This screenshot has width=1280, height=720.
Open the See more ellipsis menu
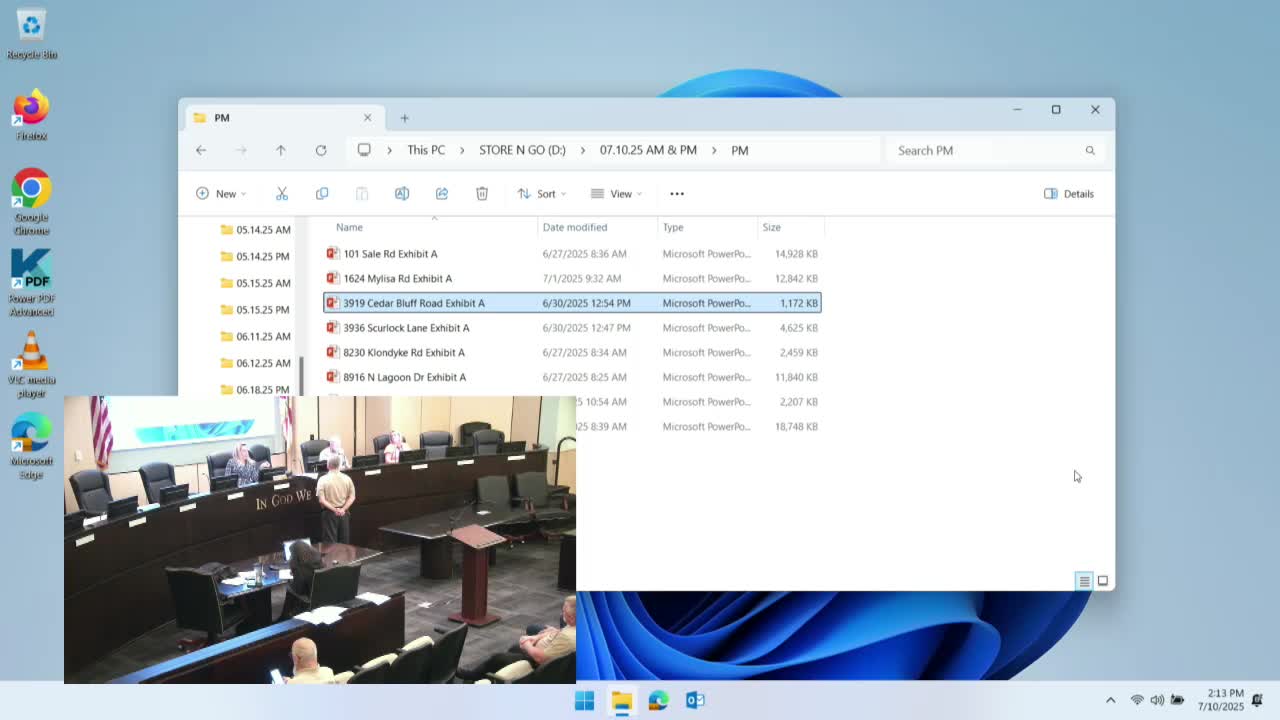click(677, 193)
